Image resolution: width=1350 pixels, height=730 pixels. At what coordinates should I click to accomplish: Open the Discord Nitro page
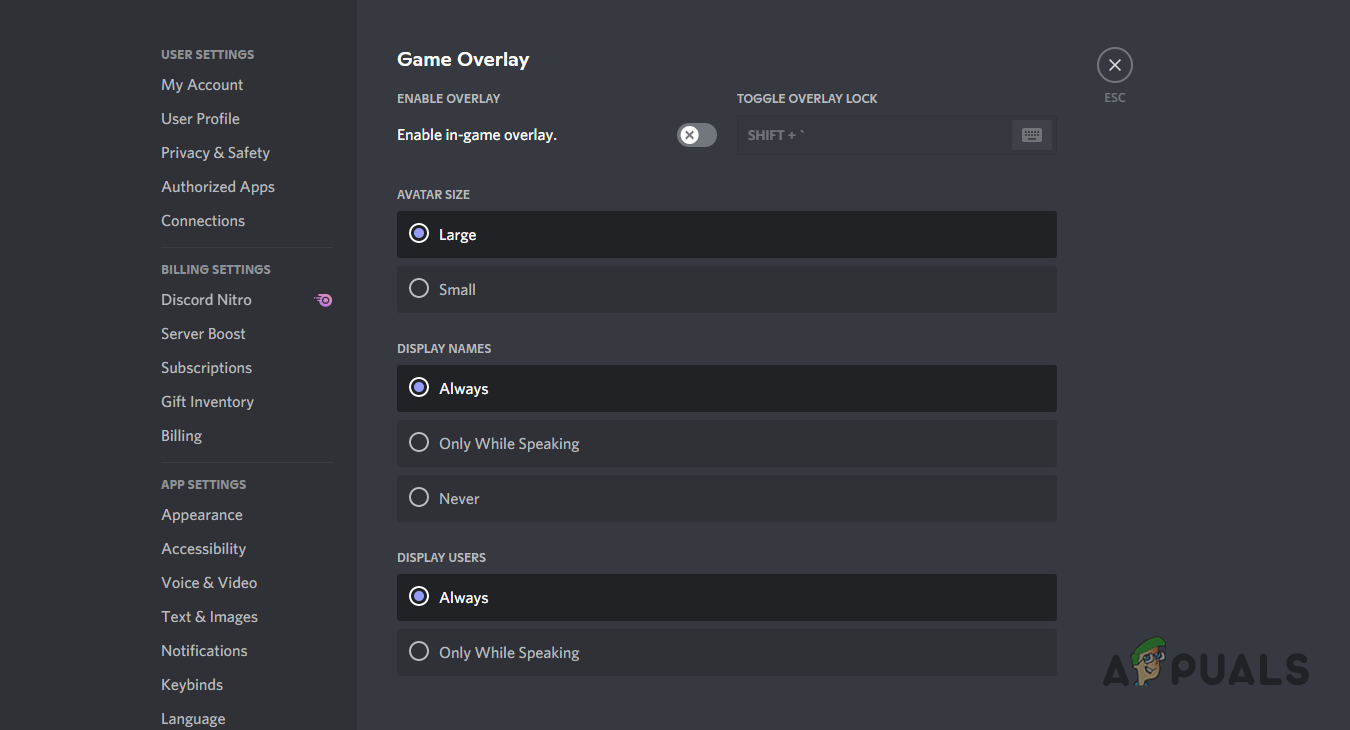pos(206,299)
